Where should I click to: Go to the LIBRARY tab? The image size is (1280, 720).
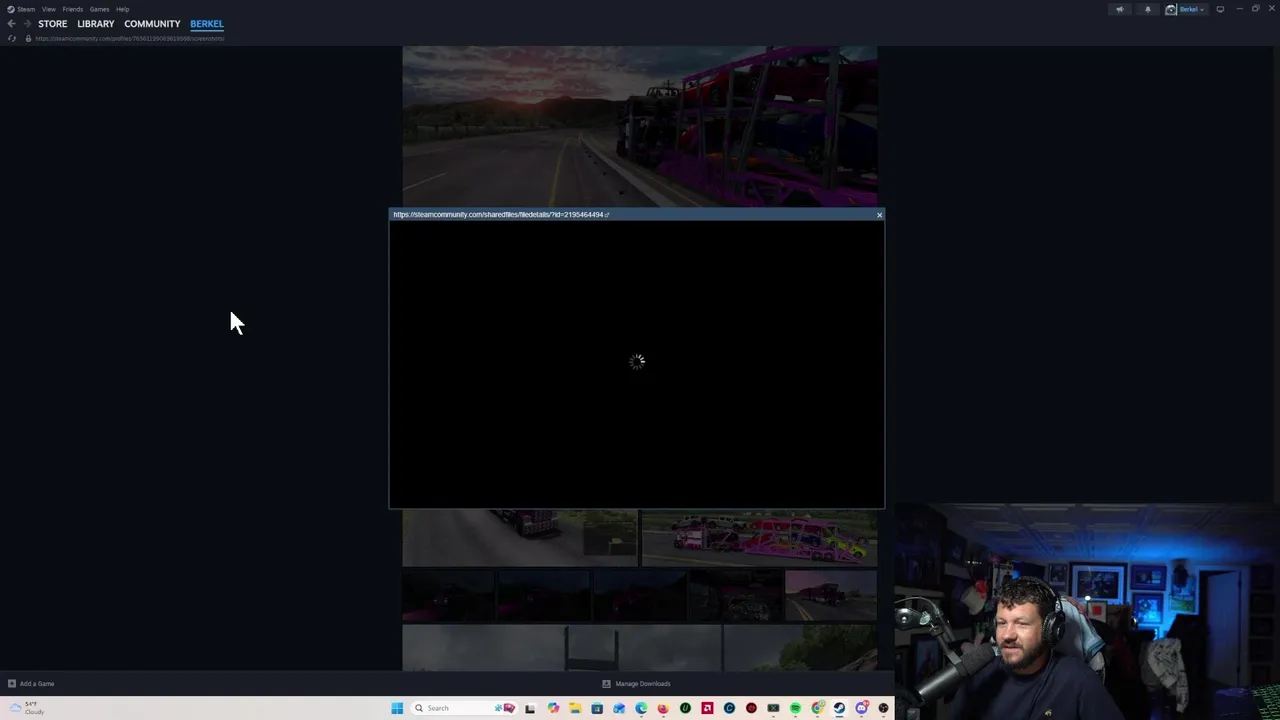pos(96,24)
